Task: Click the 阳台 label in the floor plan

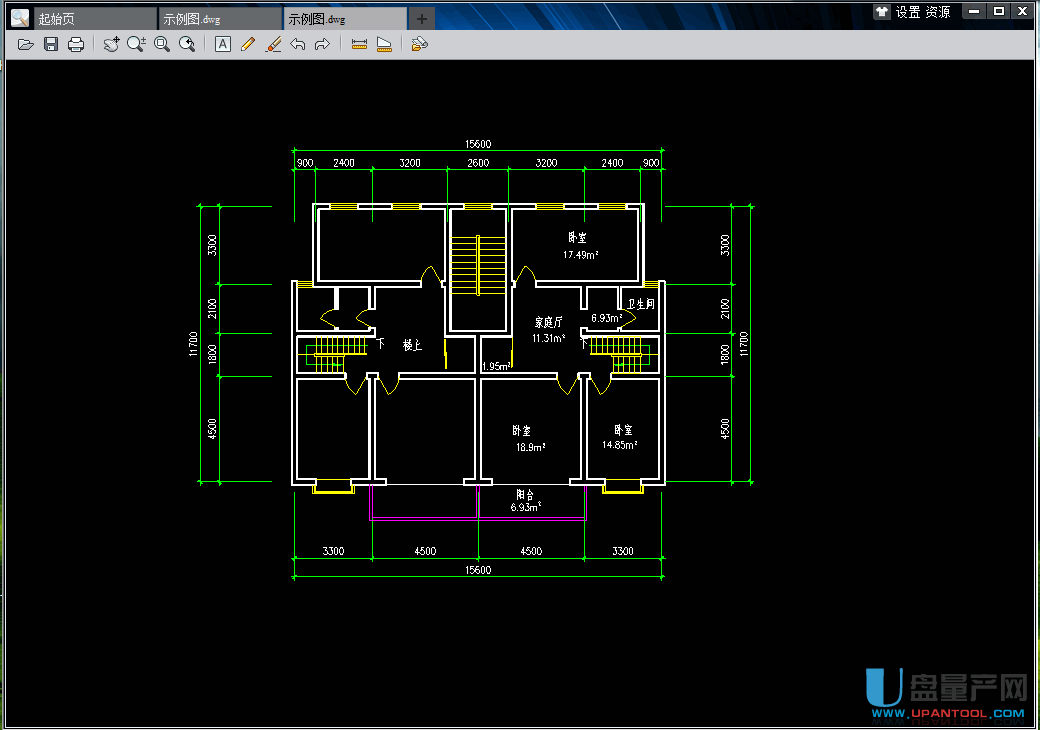Action: (x=524, y=494)
